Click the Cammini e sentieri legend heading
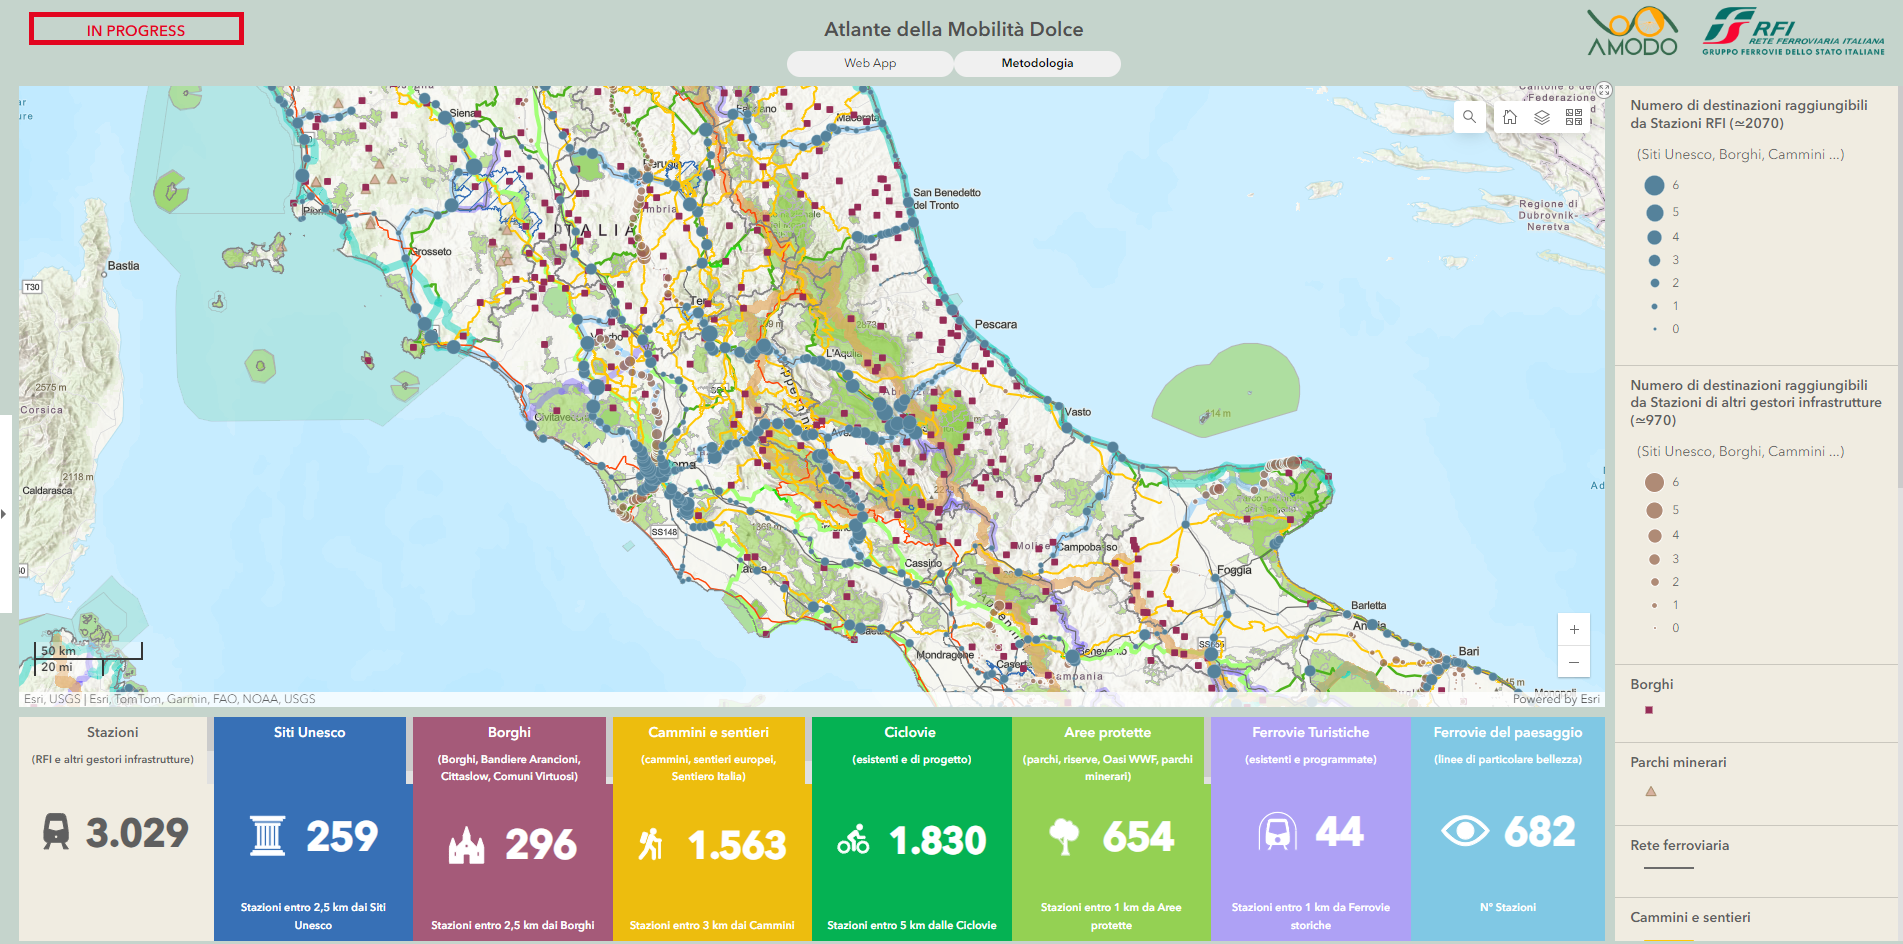Viewport: 1903px width, 944px height. pyautogui.click(x=1690, y=917)
